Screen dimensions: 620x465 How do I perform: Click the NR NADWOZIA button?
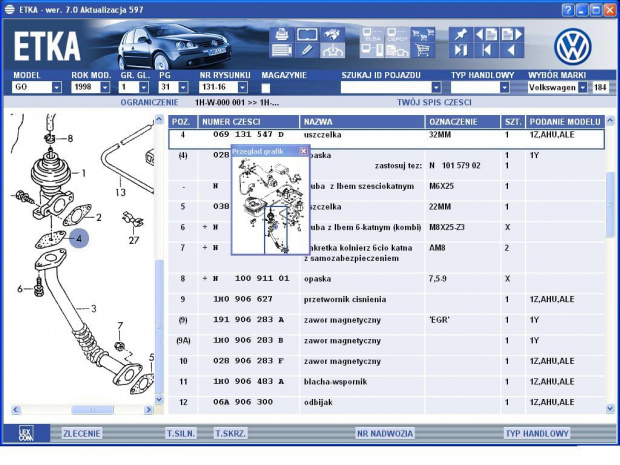coord(385,433)
